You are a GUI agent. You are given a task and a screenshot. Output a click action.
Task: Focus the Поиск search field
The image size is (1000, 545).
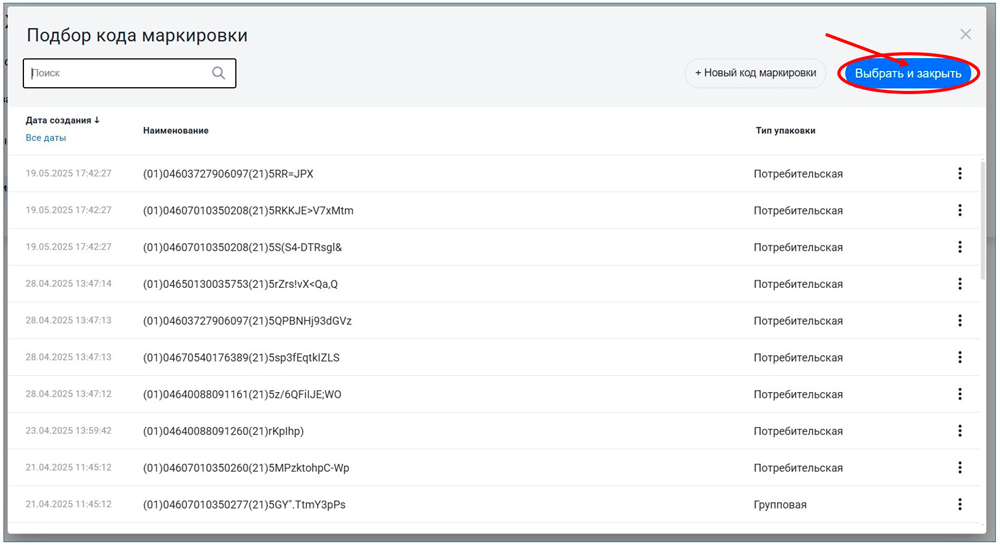tap(120, 73)
